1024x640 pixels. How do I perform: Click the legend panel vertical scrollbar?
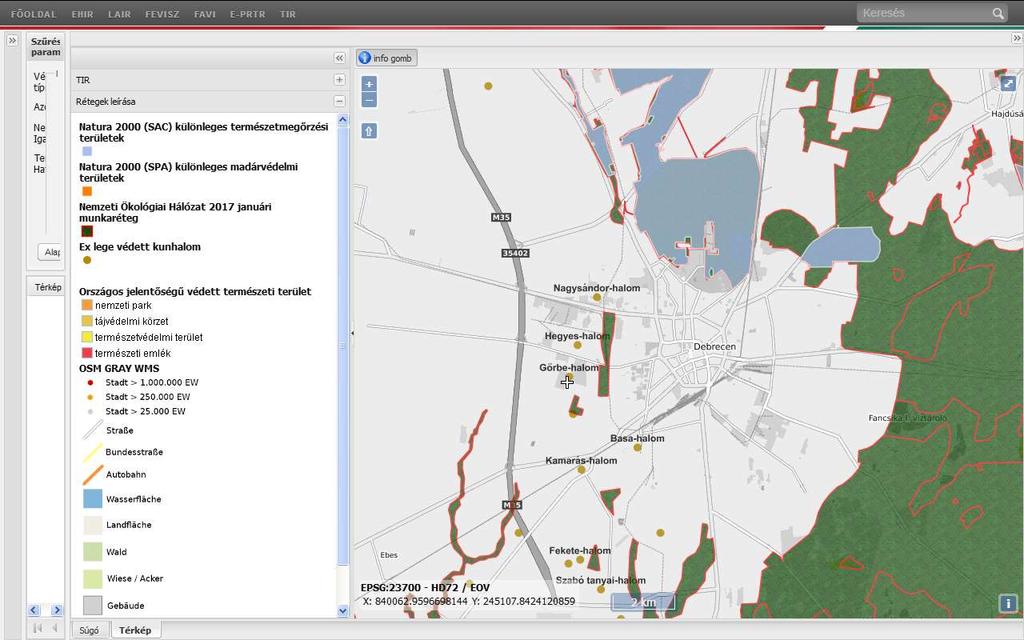[343, 346]
